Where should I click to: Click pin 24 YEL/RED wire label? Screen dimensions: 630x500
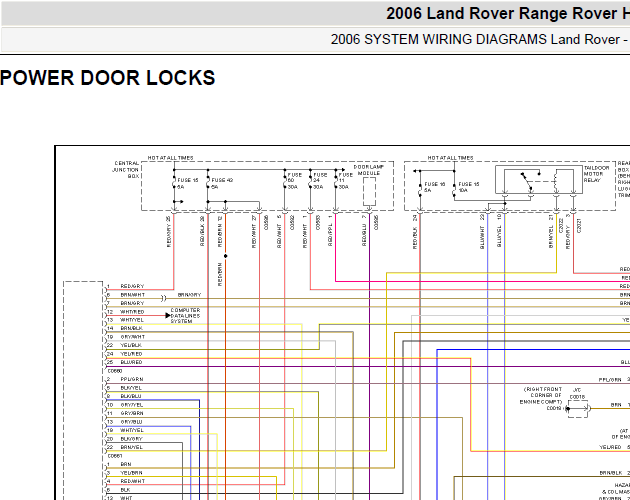tap(131, 354)
